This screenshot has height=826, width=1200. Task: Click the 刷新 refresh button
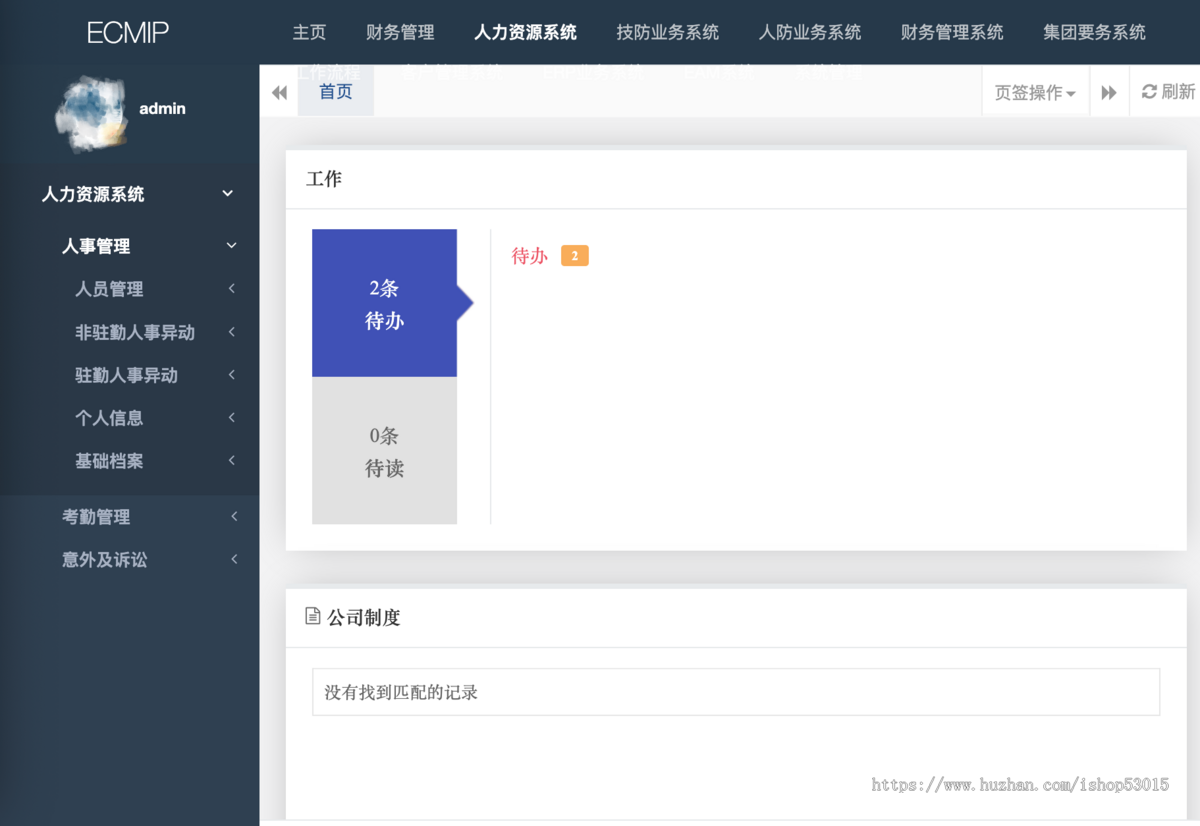[x=1168, y=92]
